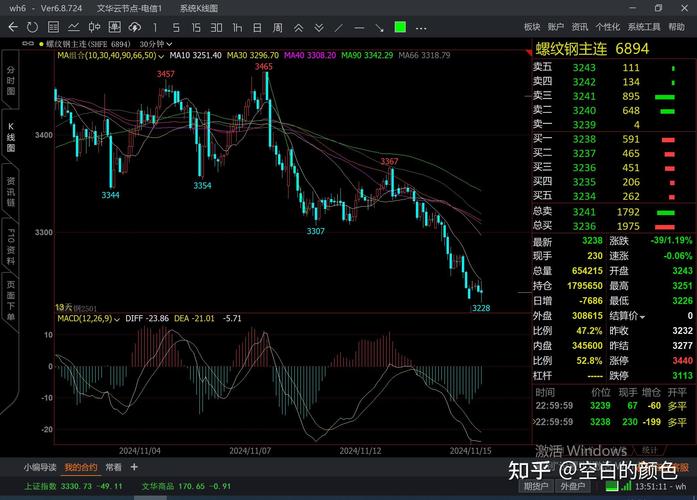Viewport: 697px width, 500px height.
Task: Click the 外盘户 account button
Action: pyautogui.click(x=574, y=486)
